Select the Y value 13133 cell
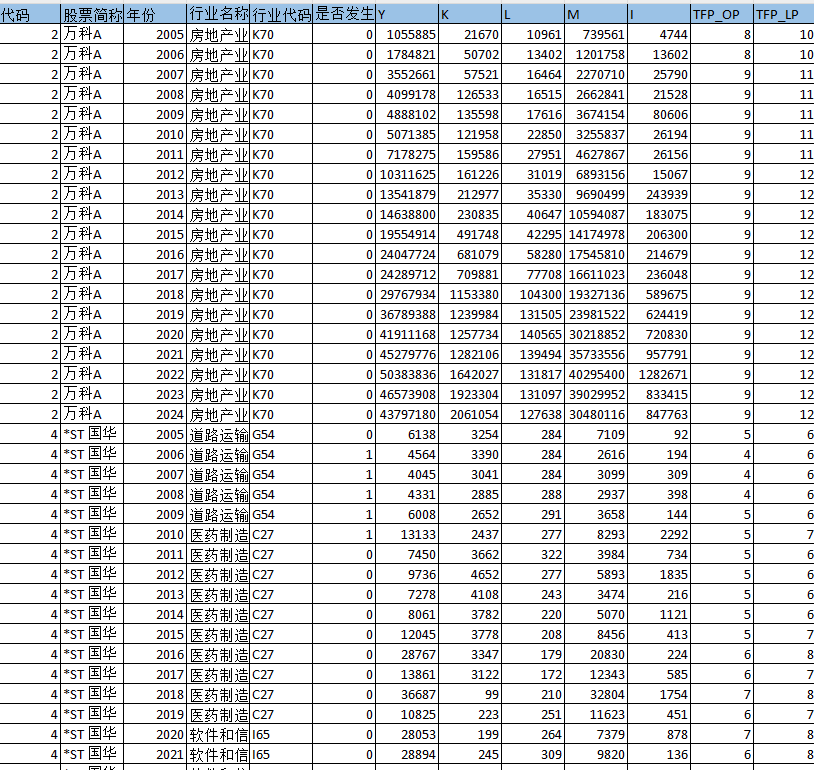The width and height of the screenshot is (814, 770). 407,534
